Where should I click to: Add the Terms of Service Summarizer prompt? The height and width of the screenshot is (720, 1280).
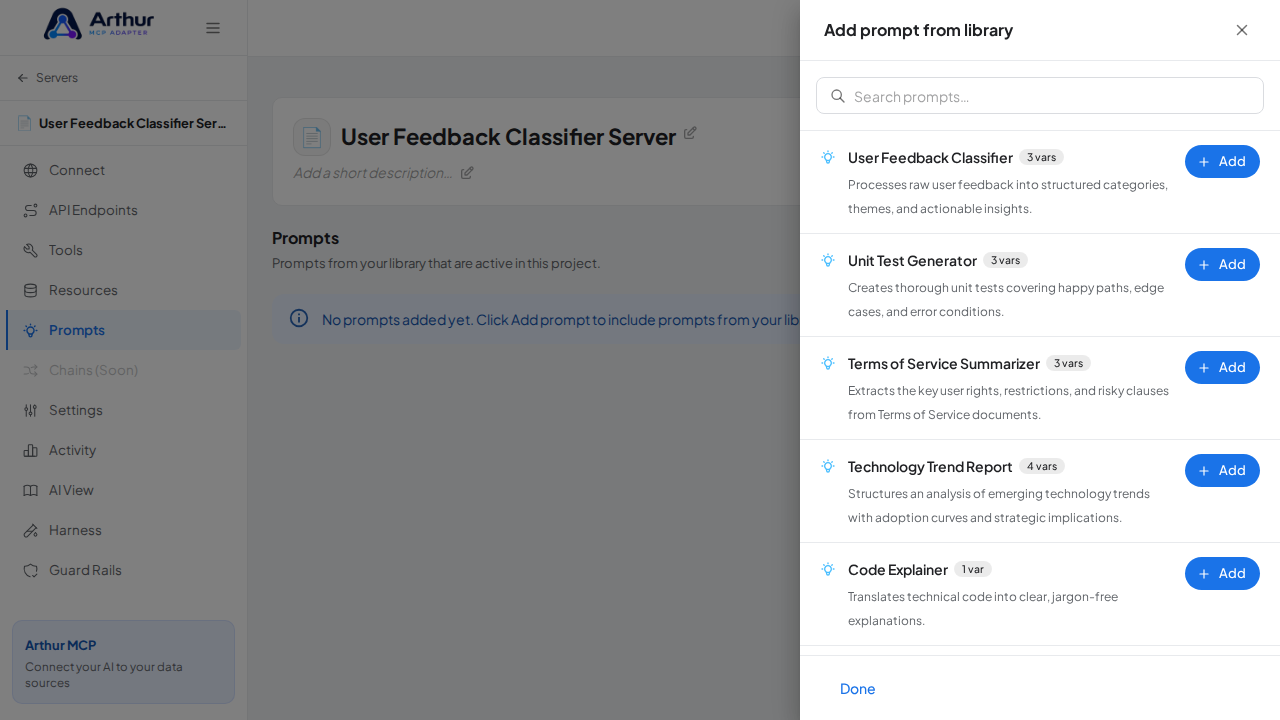1222,367
